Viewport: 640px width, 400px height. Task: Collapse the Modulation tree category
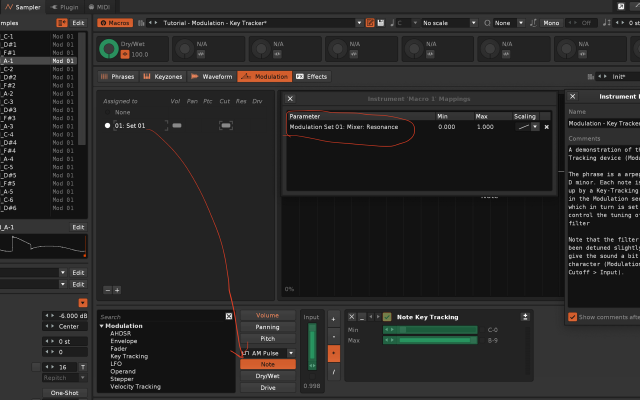pos(102,326)
